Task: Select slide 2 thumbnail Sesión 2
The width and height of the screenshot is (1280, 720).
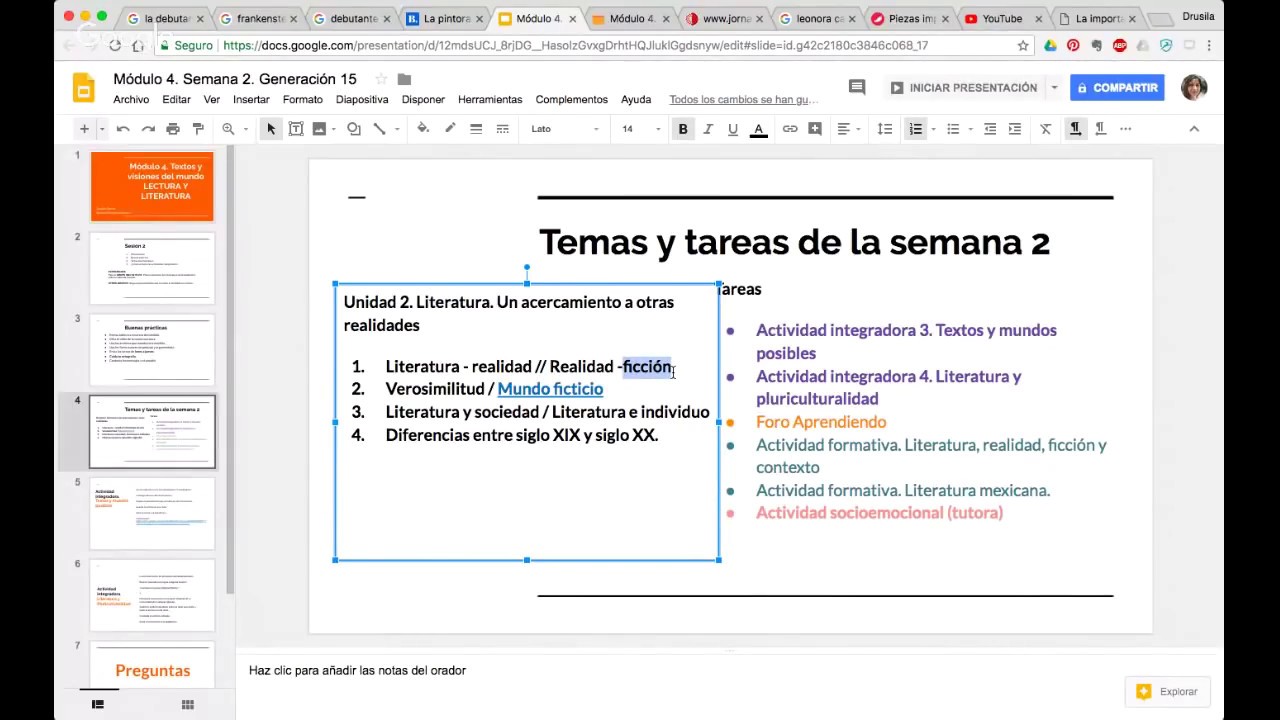Action: (152, 268)
